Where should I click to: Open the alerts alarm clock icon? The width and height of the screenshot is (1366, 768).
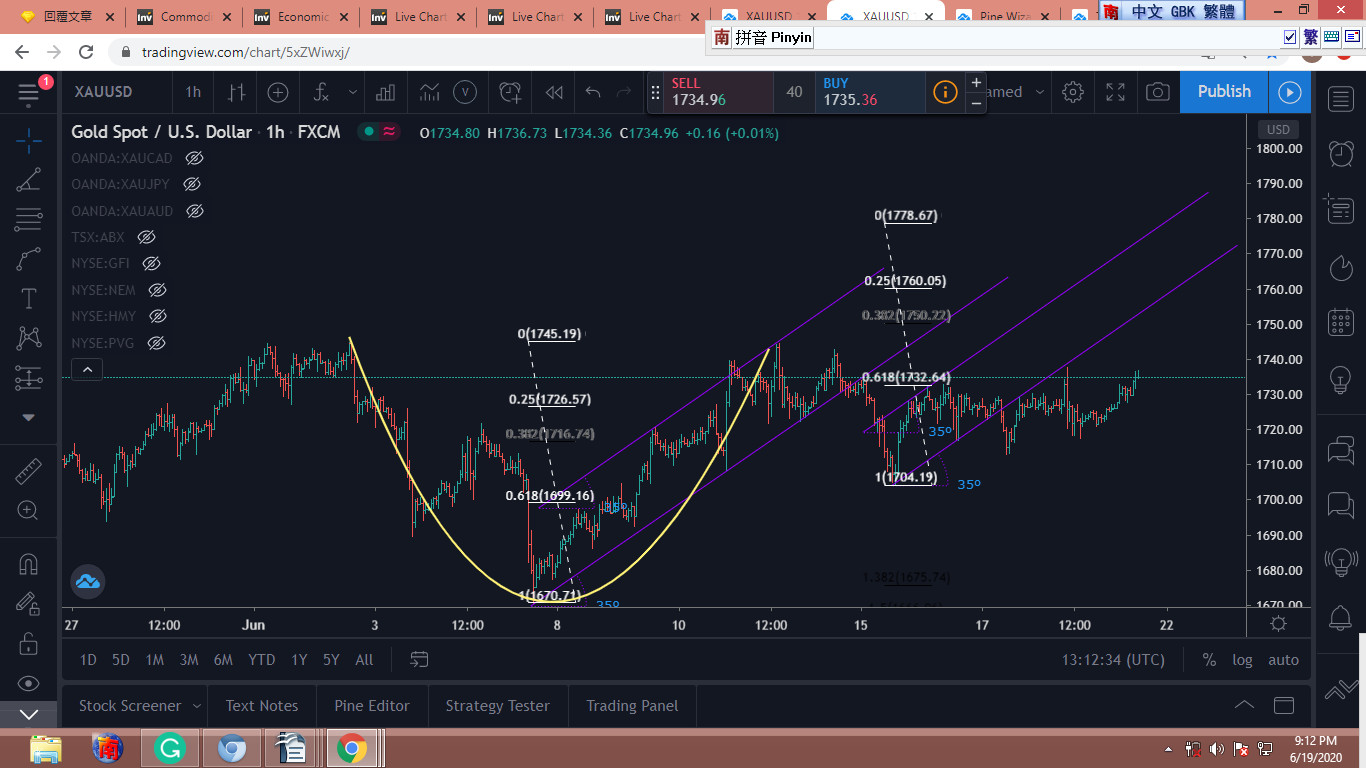pyautogui.click(x=1341, y=152)
